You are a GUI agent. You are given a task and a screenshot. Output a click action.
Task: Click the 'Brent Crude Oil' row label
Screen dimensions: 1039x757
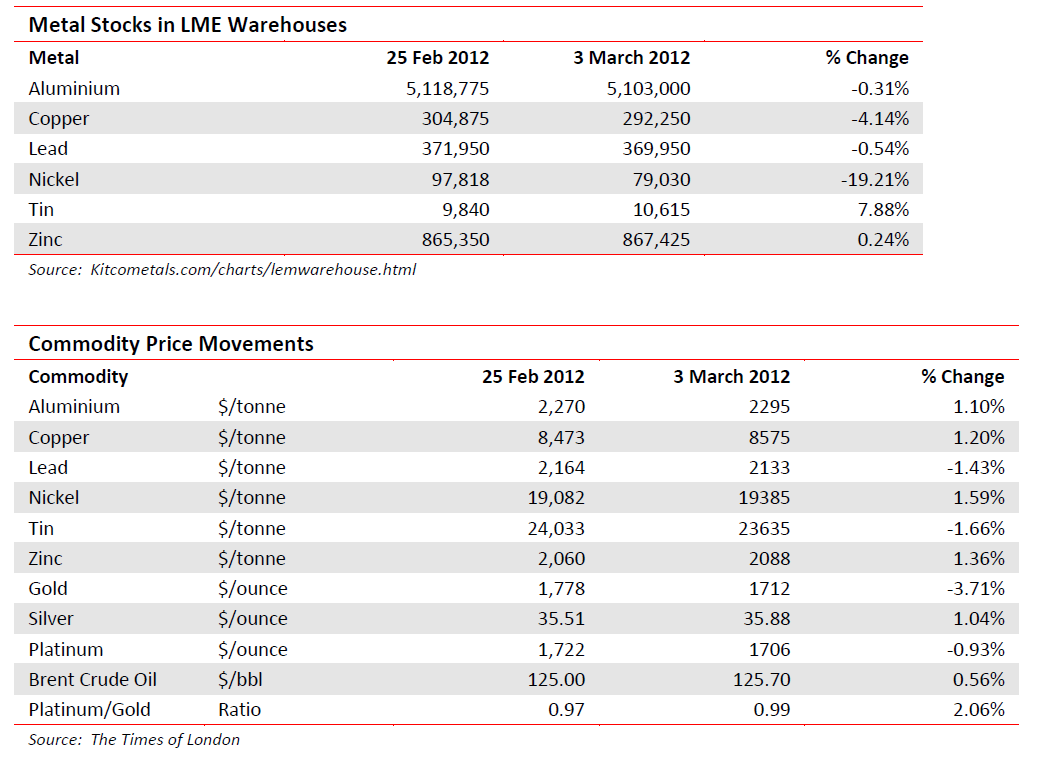(92, 680)
